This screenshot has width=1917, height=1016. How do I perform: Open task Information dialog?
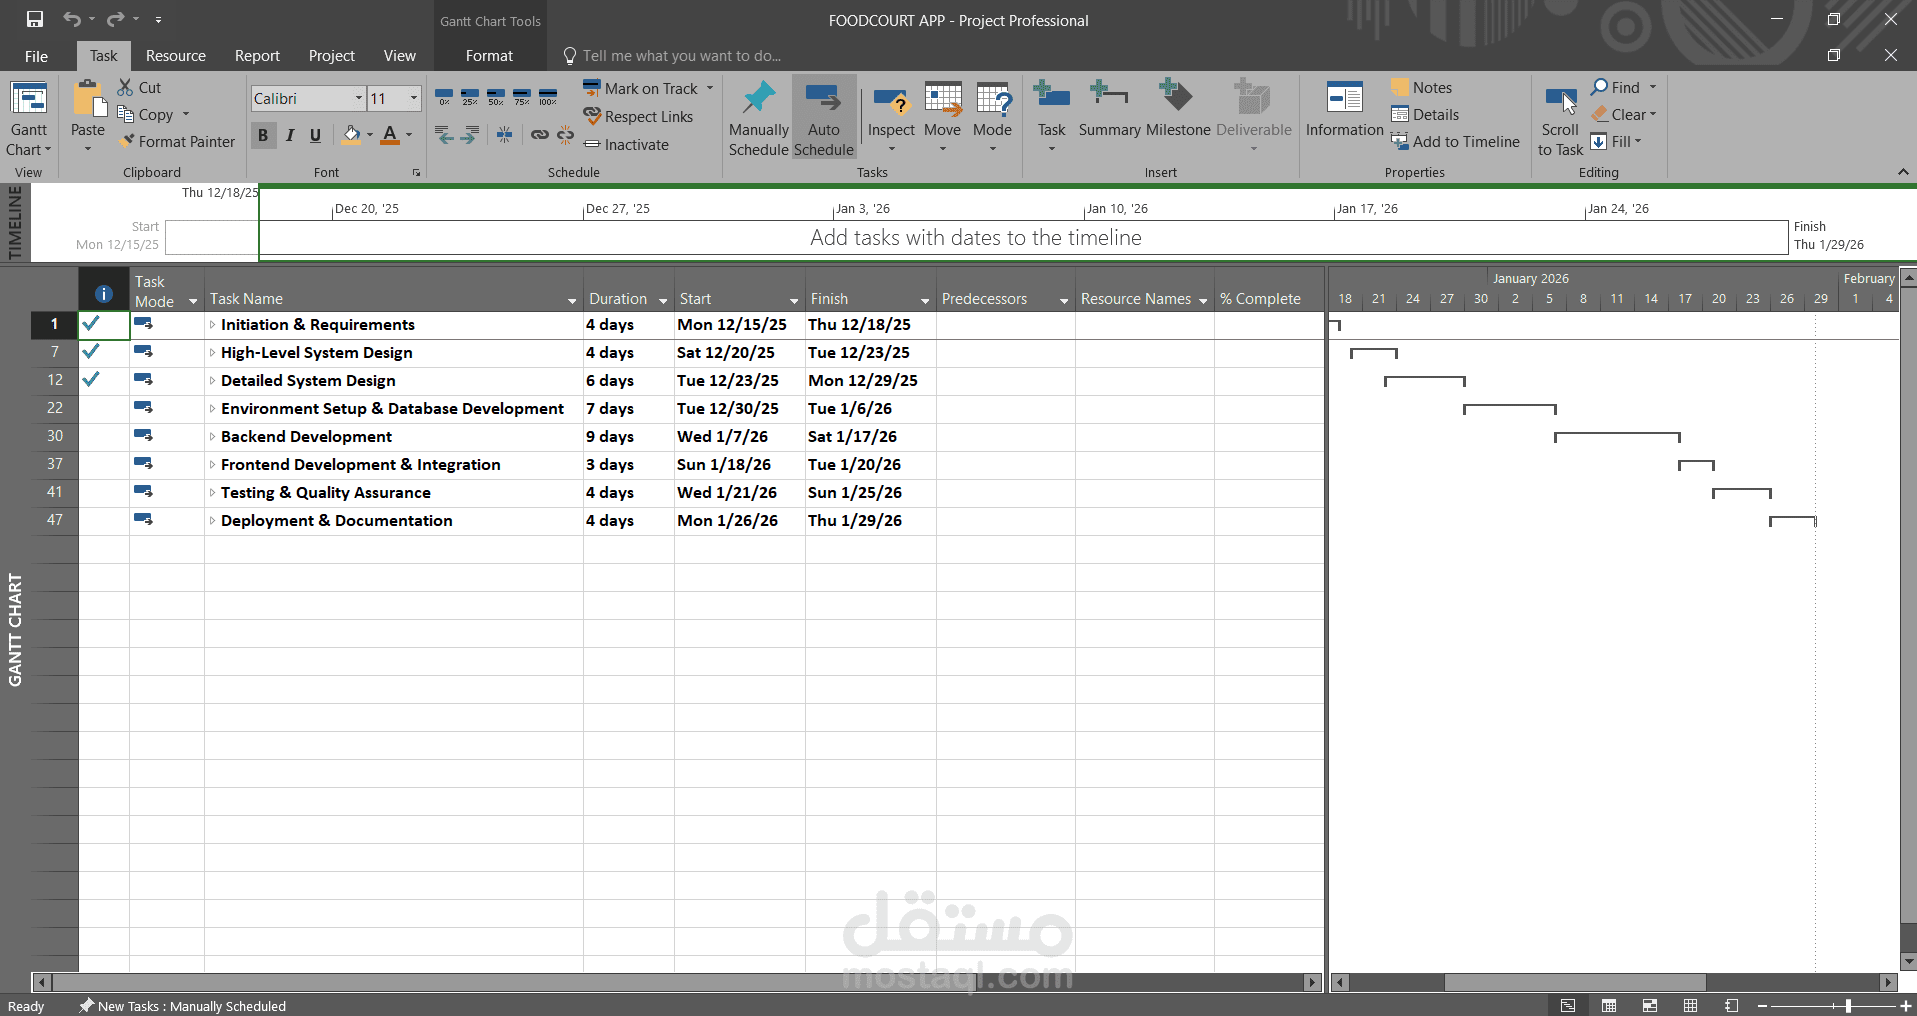[1344, 109]
